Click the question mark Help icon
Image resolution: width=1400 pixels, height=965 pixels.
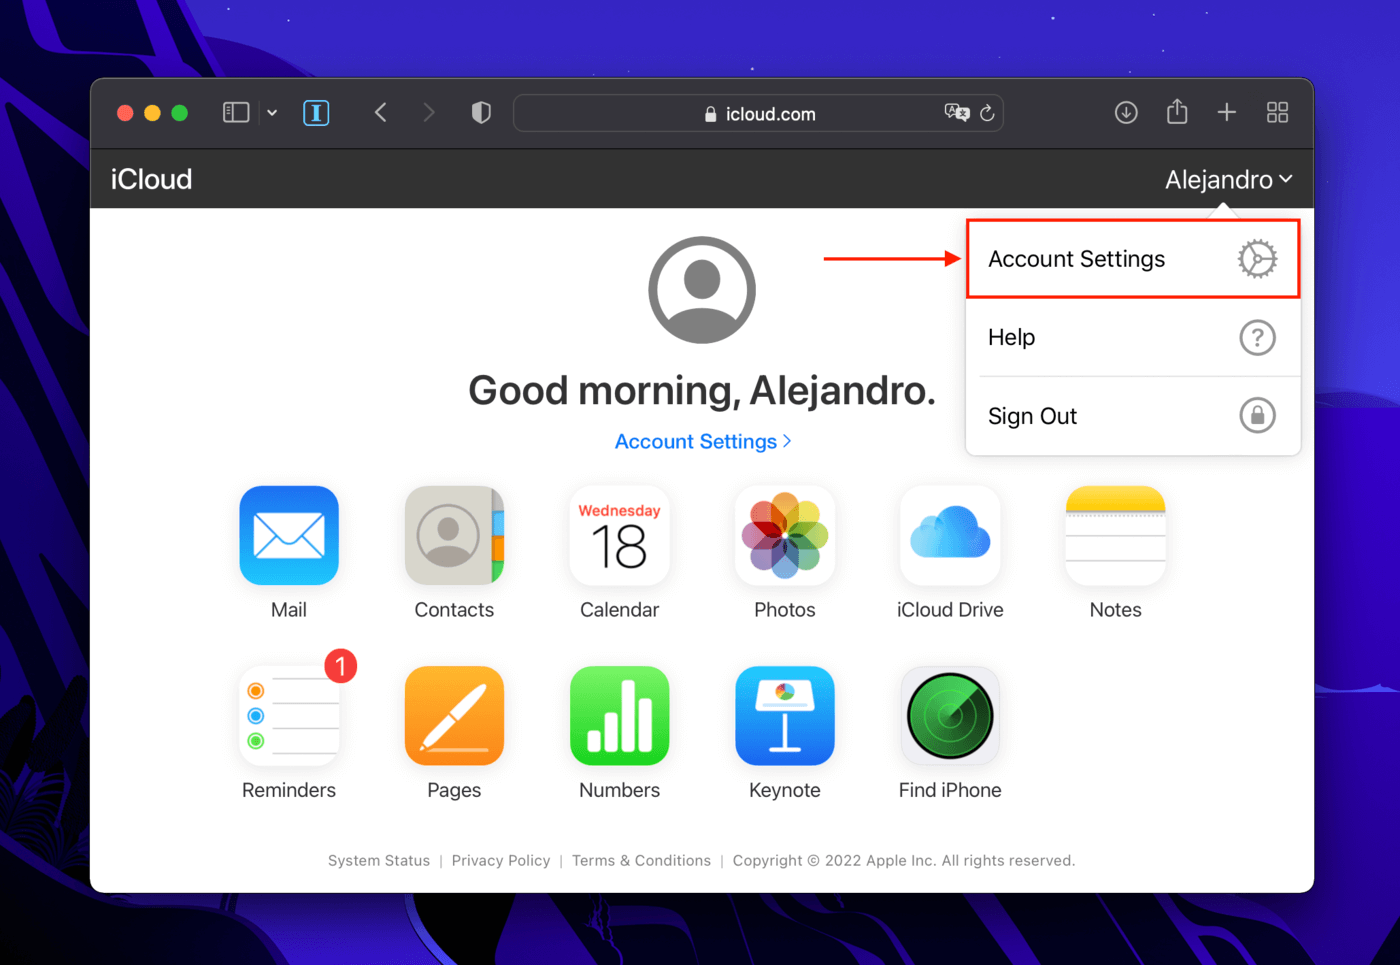1257,338
